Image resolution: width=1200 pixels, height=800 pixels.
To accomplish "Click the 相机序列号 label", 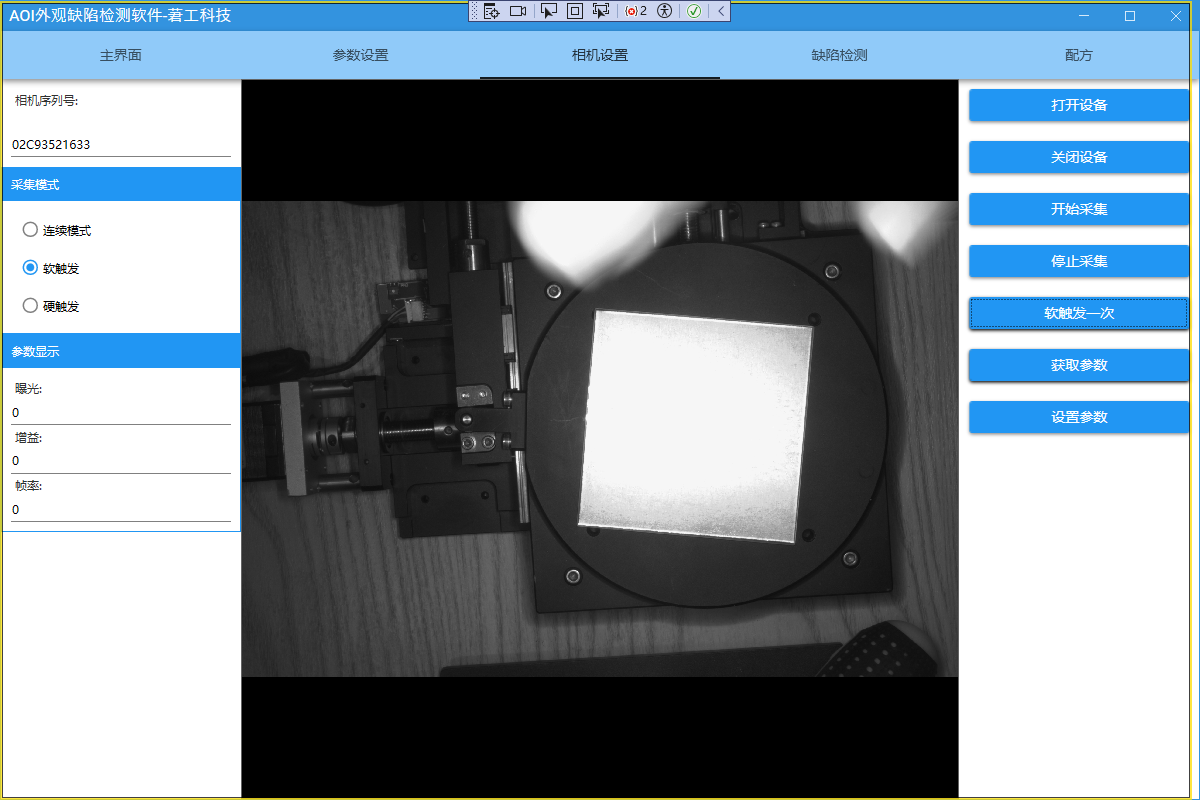I will (47, 100).
